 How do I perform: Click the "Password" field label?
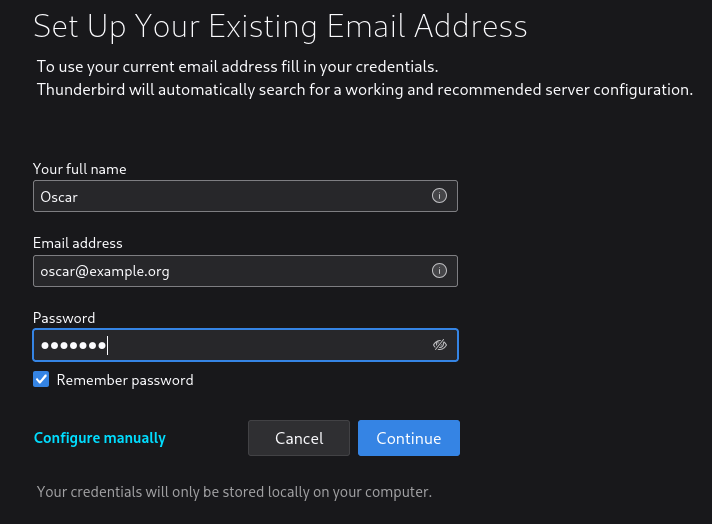tap(64, 318)
